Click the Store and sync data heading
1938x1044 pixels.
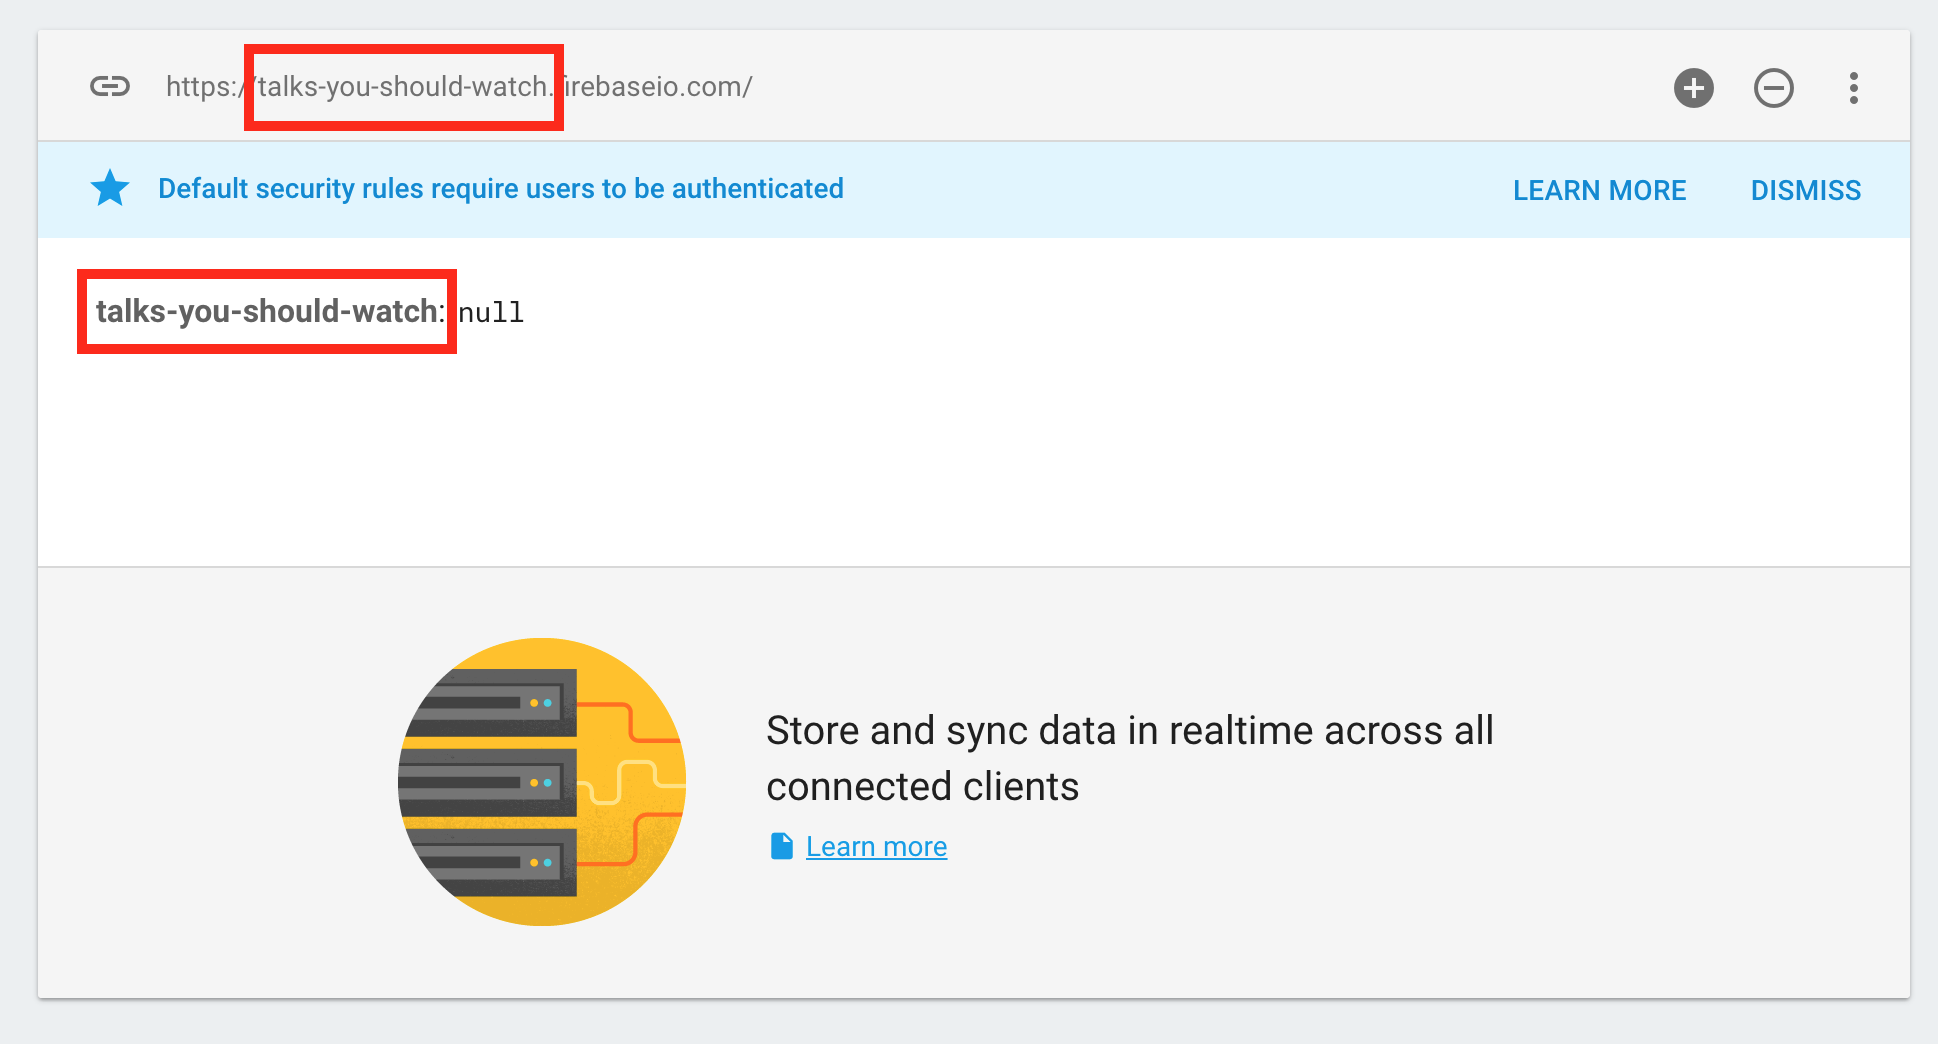1130,759
